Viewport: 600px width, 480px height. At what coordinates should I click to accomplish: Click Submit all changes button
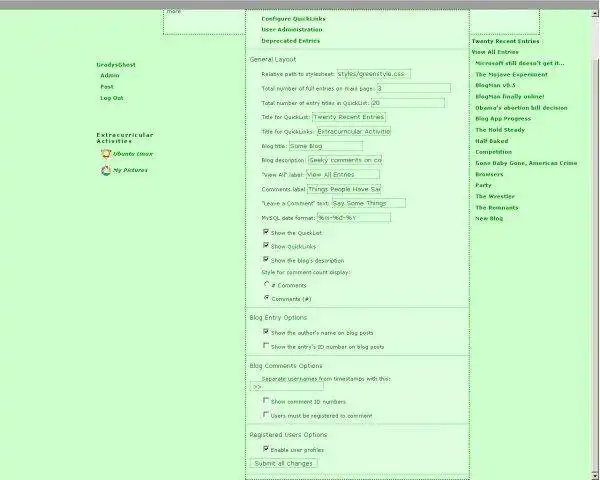(284, 464)
